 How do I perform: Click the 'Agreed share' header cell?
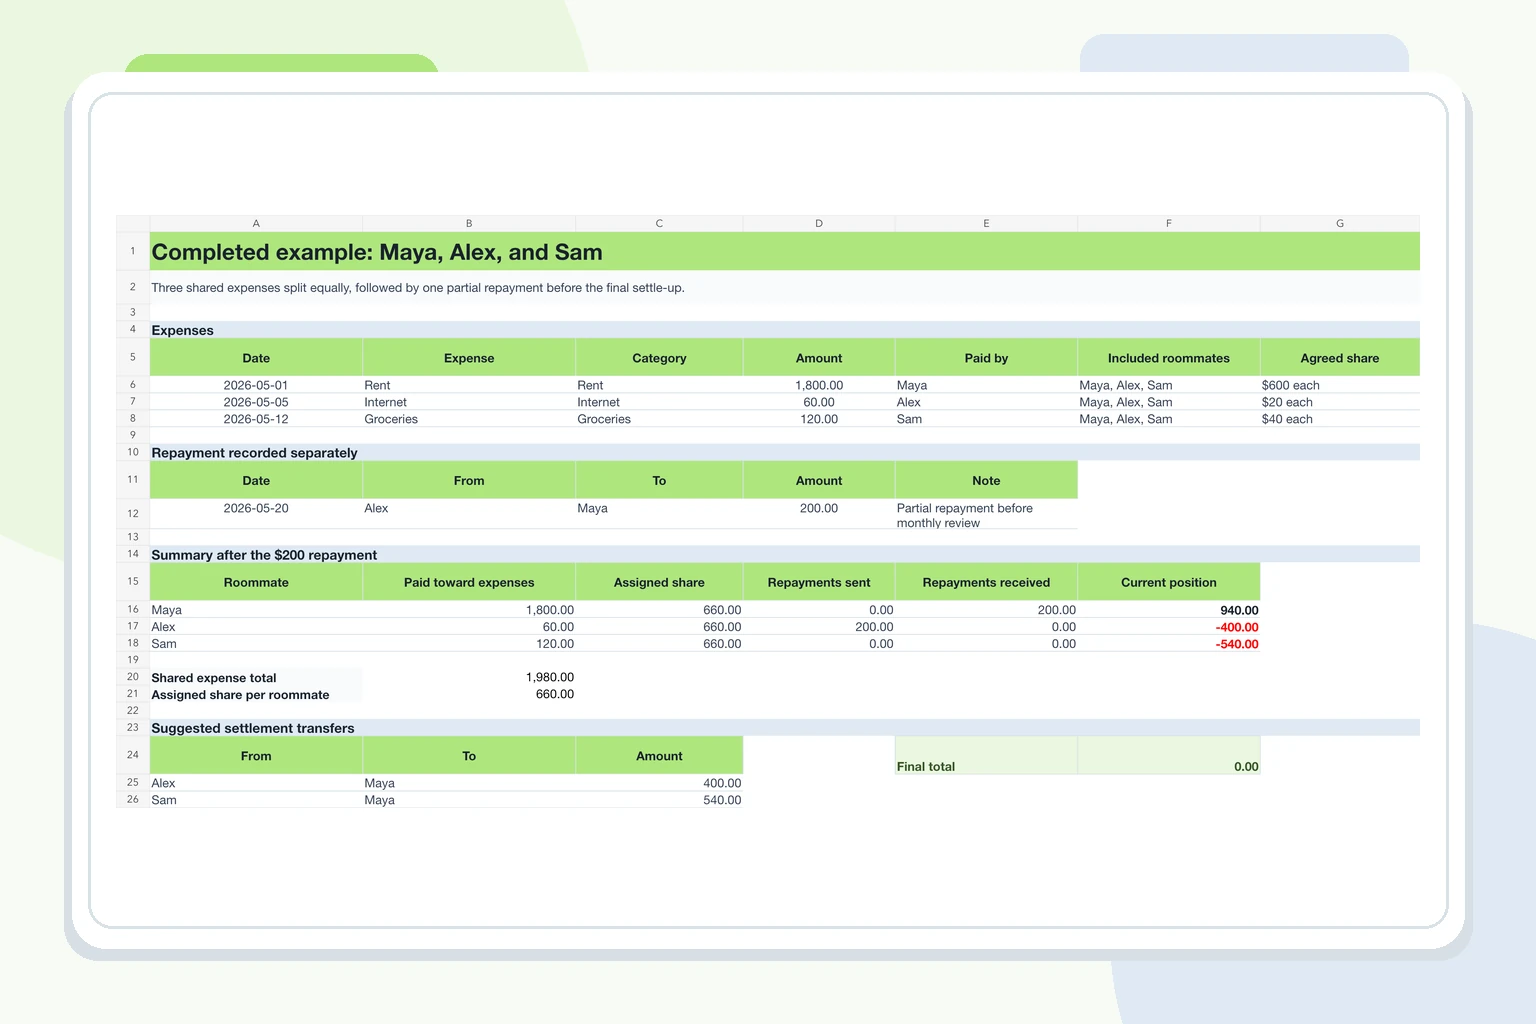(x=1340, y=358)
